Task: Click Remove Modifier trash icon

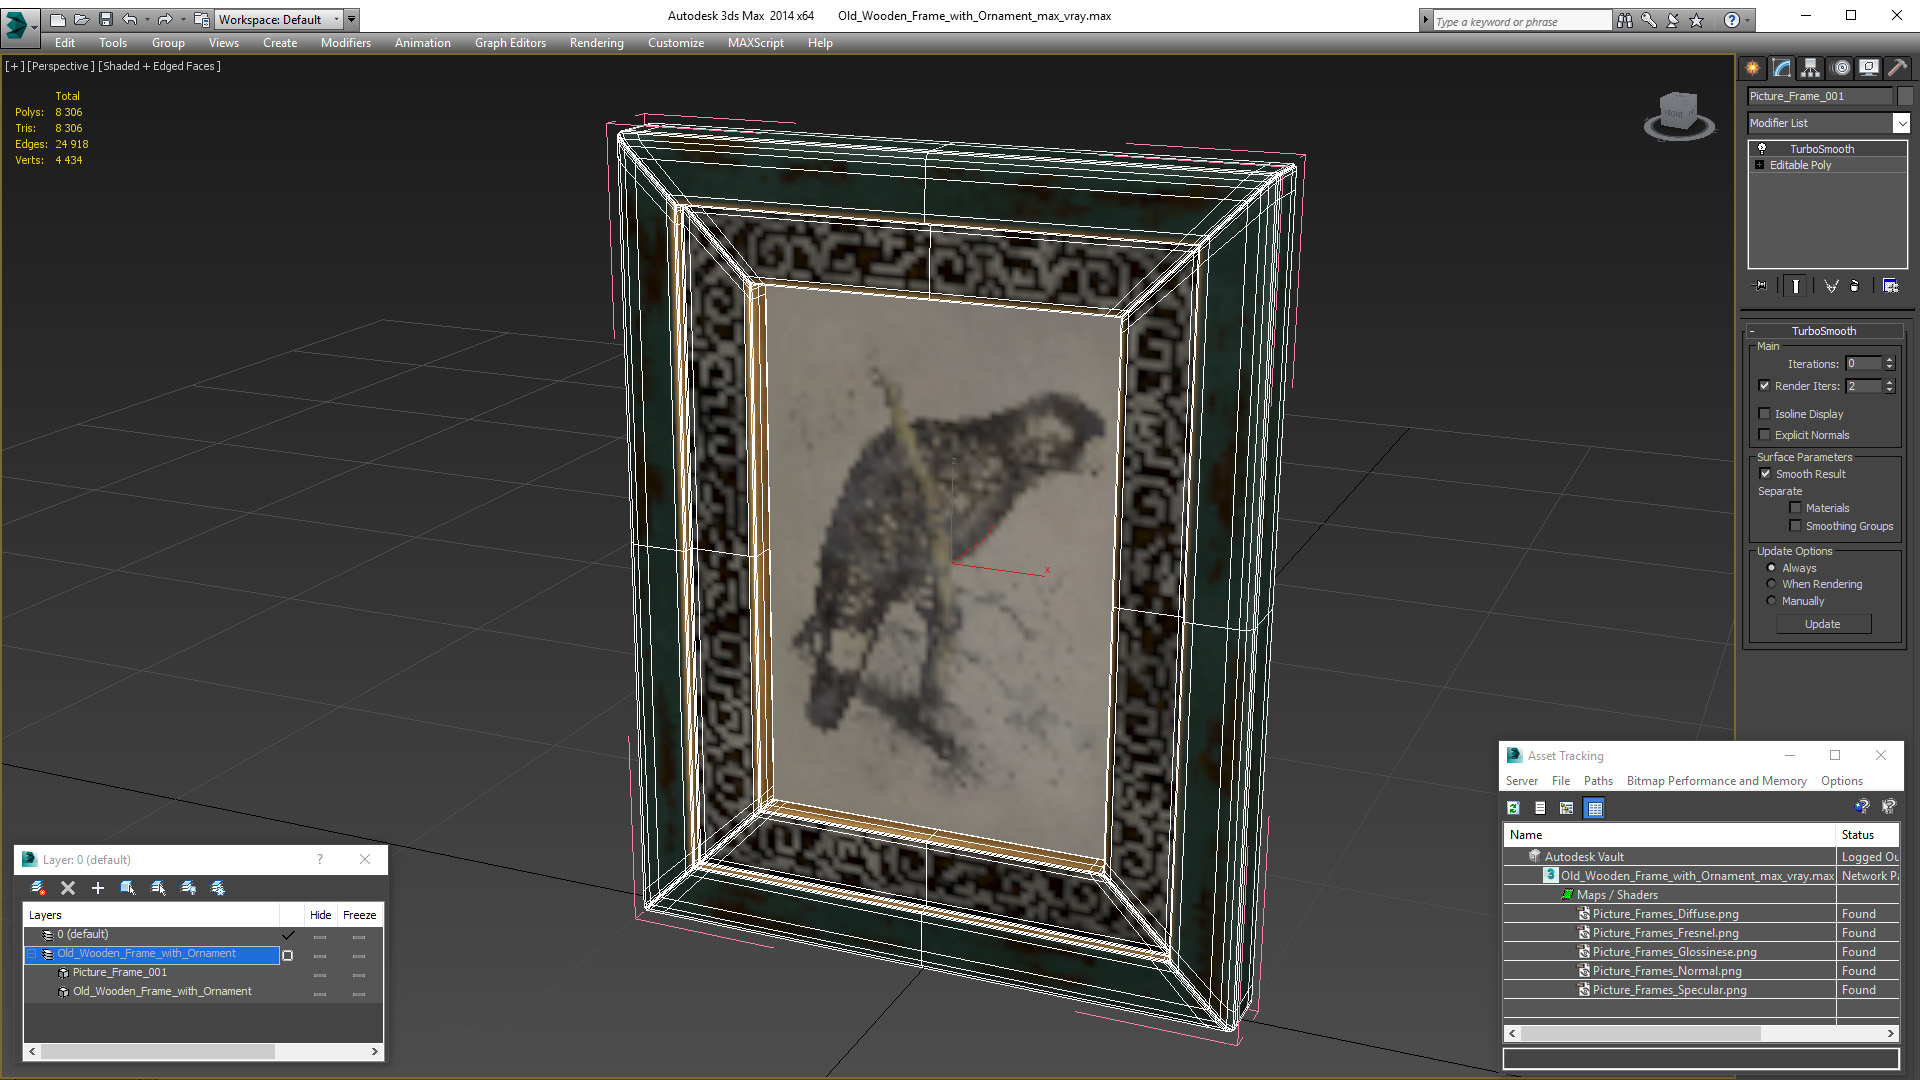Action: tap(1855, 286)
